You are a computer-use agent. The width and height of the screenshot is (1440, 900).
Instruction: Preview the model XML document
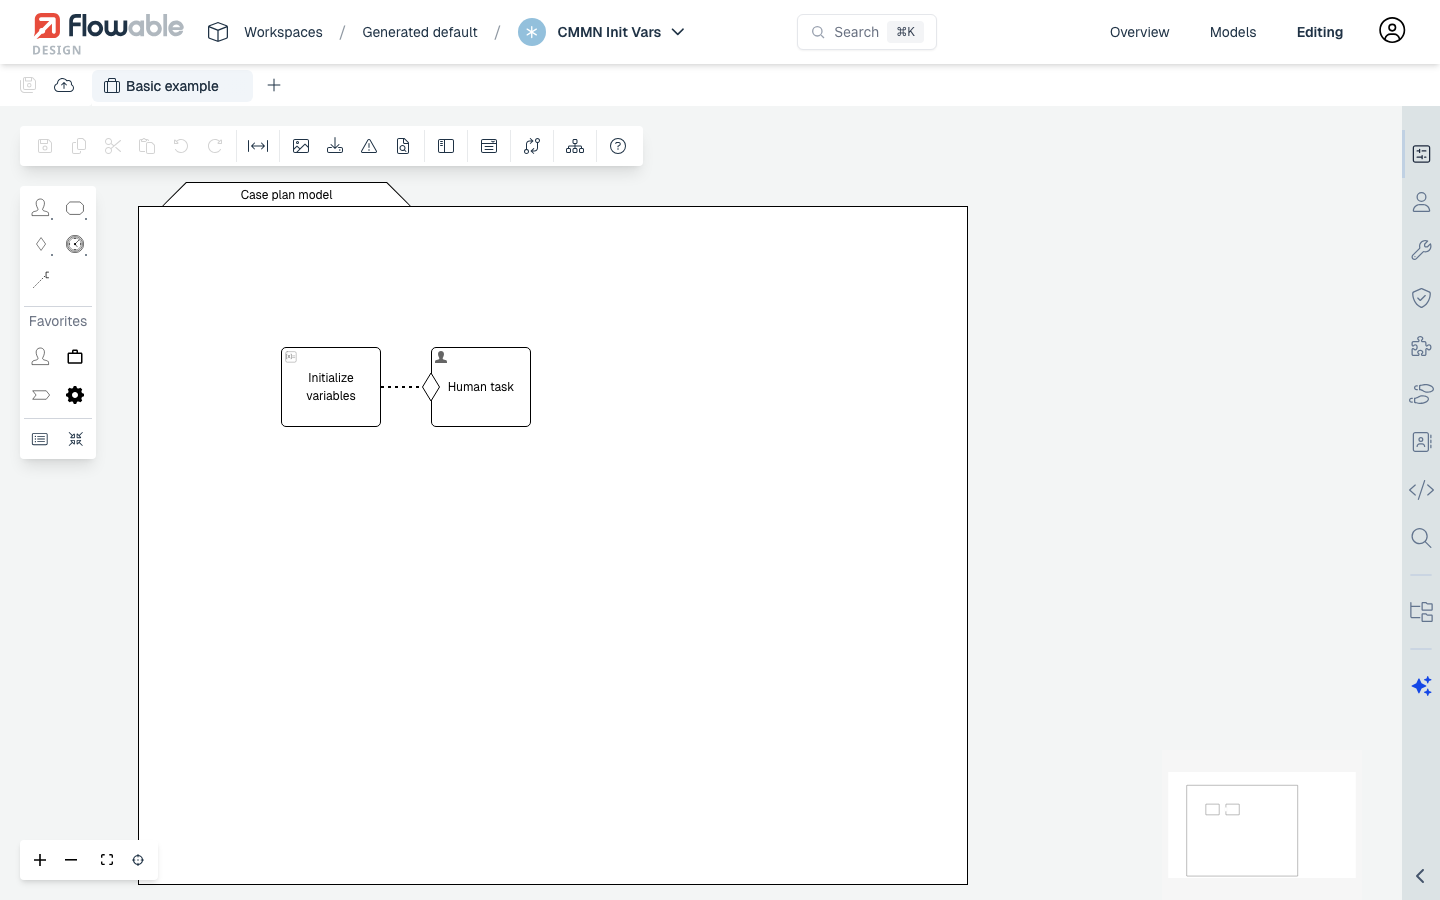403,146
